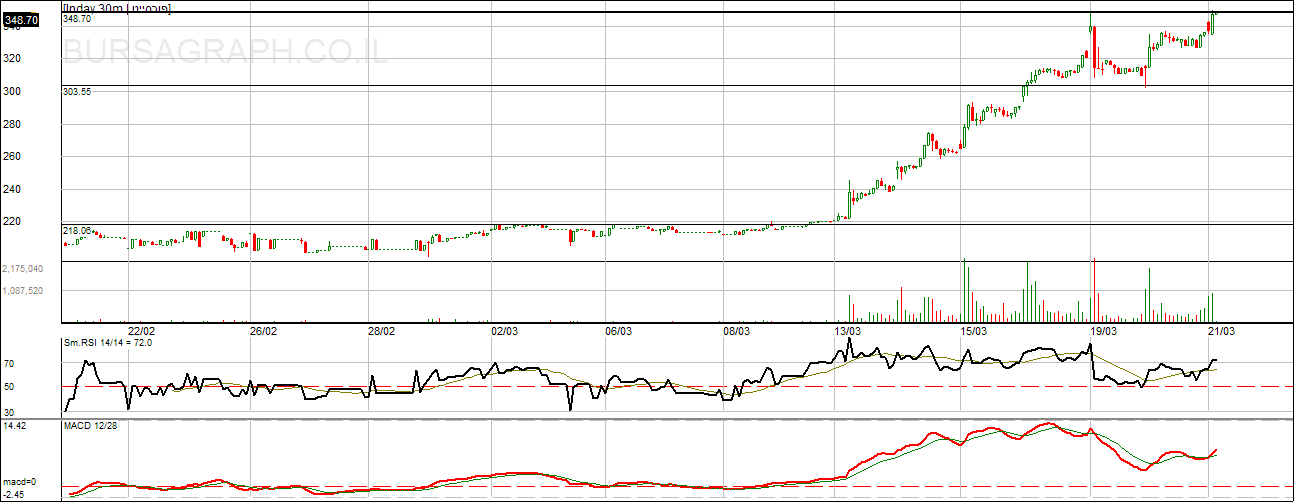Select the 303.55 horizontal level label
The height and width of the screenshot is (502, 1294).
pyautogui.click(x=77, y=91)
